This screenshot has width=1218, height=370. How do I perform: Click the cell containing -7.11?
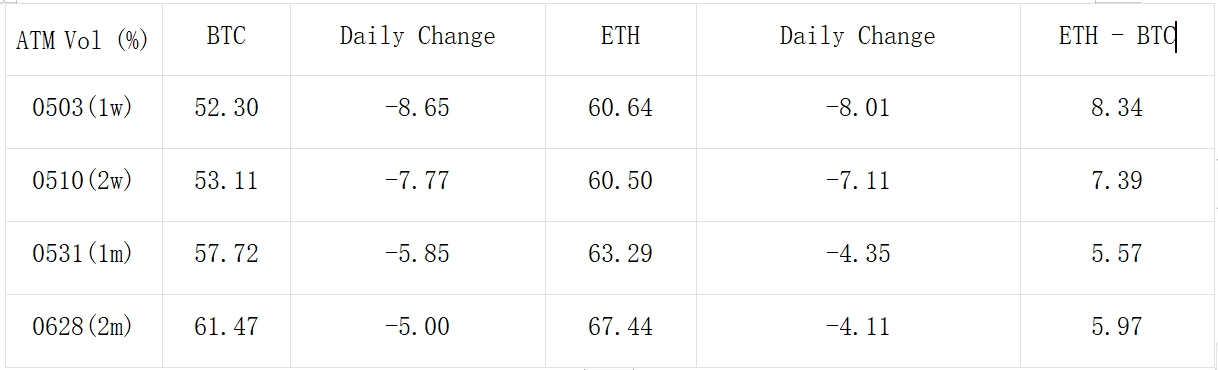(858, 184)
